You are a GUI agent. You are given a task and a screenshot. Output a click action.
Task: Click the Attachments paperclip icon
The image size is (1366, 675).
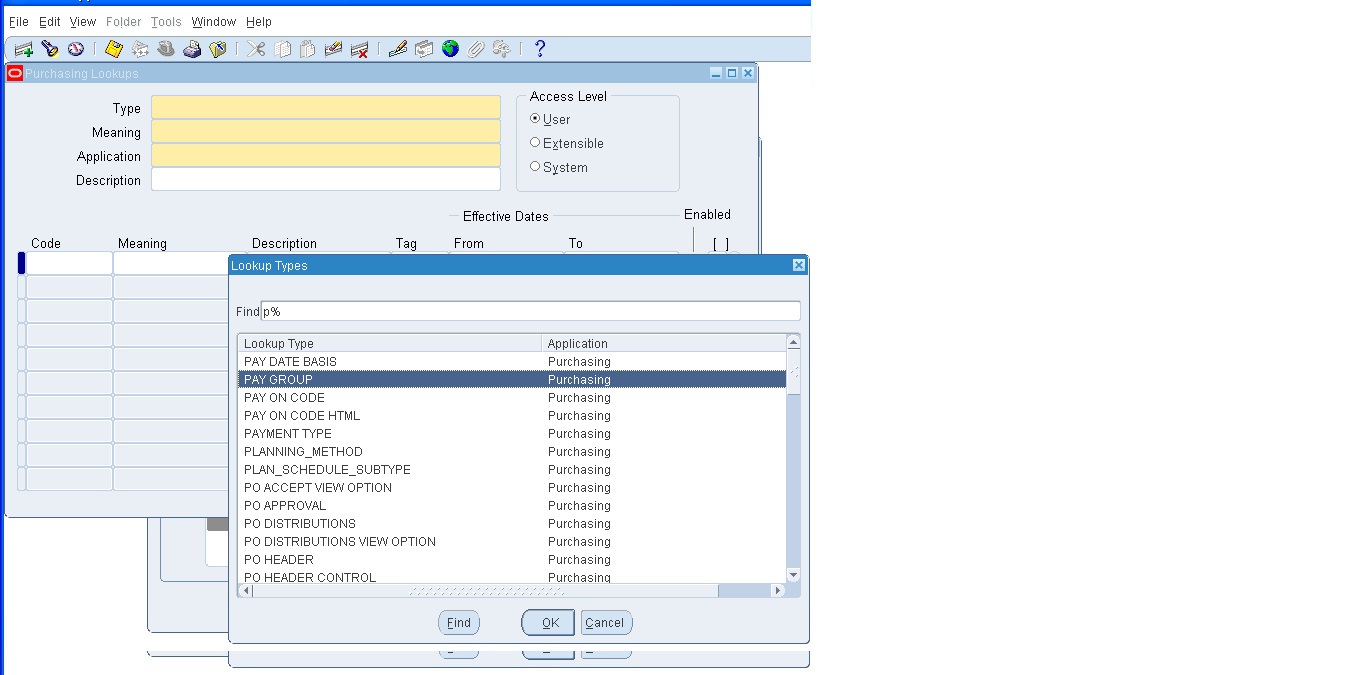point(475,48)
